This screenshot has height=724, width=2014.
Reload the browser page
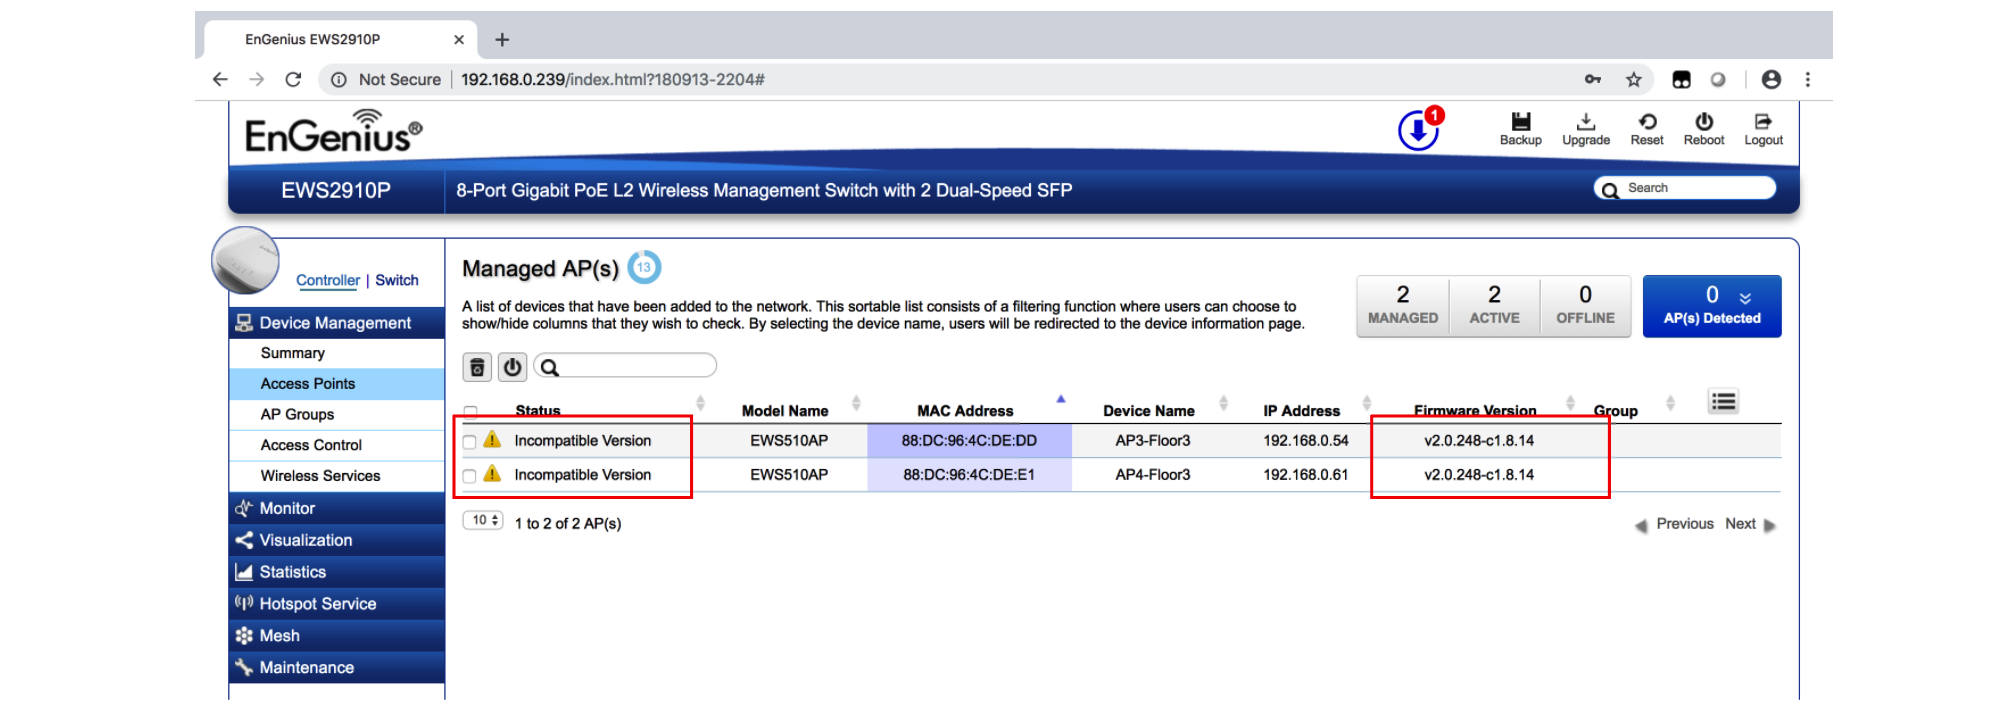tap(293, 79)
